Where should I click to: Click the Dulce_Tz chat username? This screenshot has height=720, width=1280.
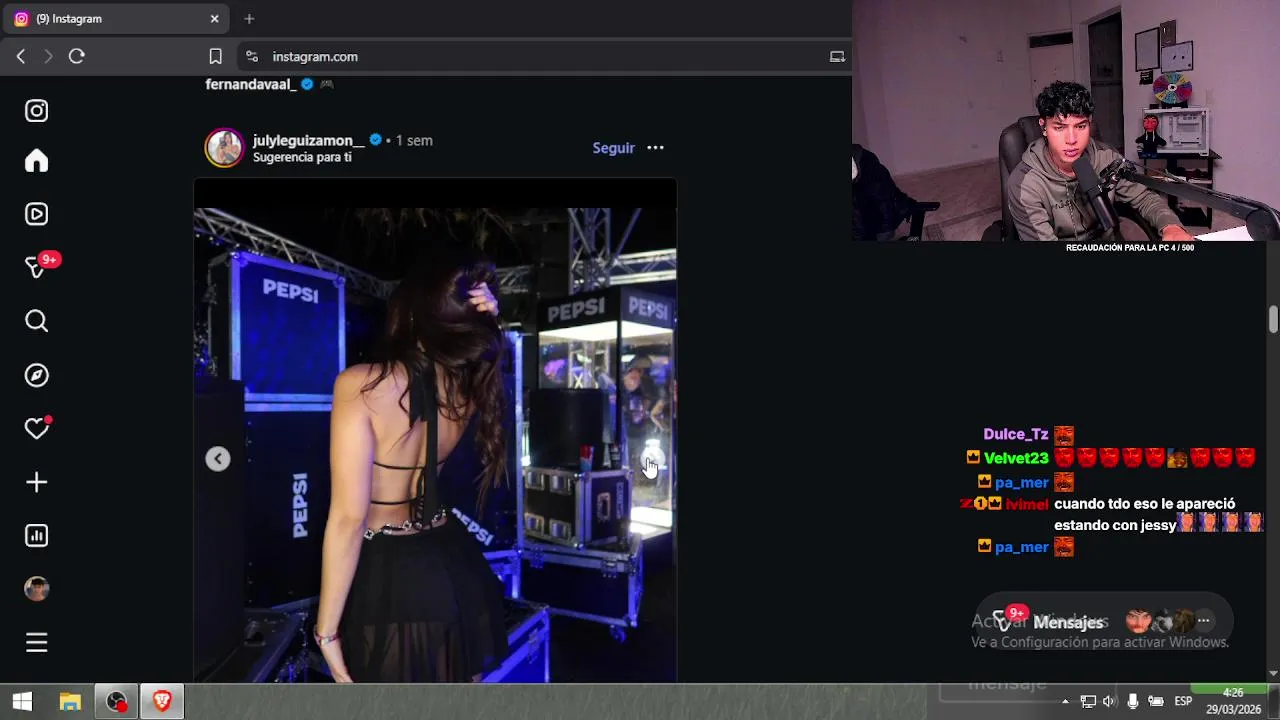click(1016, 434)
